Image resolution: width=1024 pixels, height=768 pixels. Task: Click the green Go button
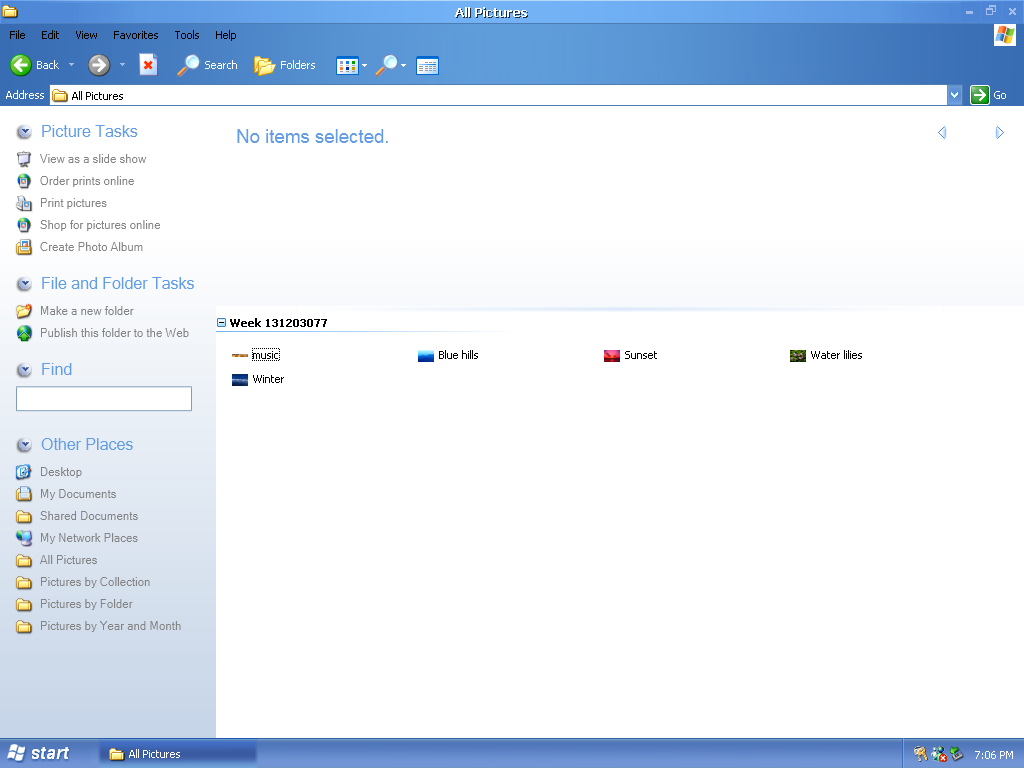pos(988,95)
